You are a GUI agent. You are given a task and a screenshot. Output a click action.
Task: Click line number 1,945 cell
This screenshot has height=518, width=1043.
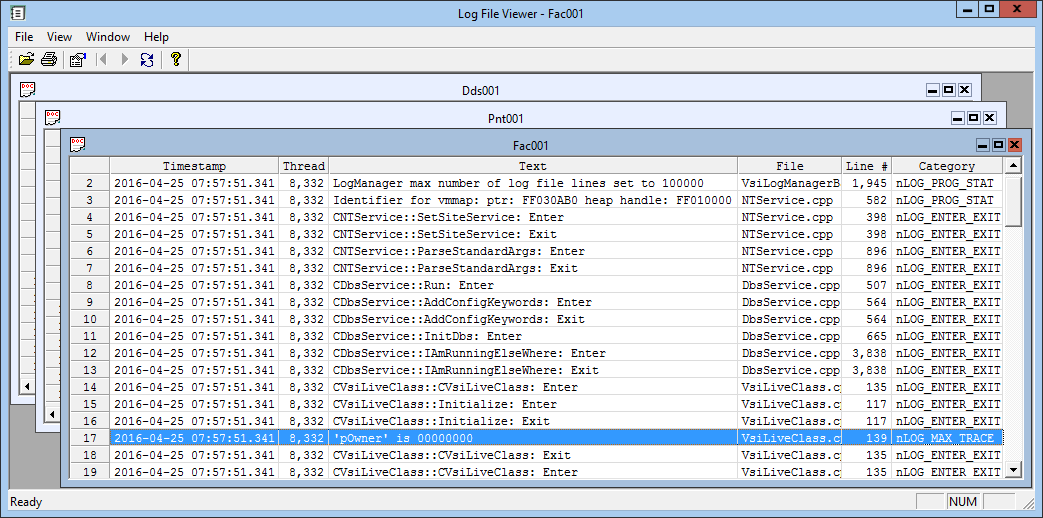click(867, 183)
